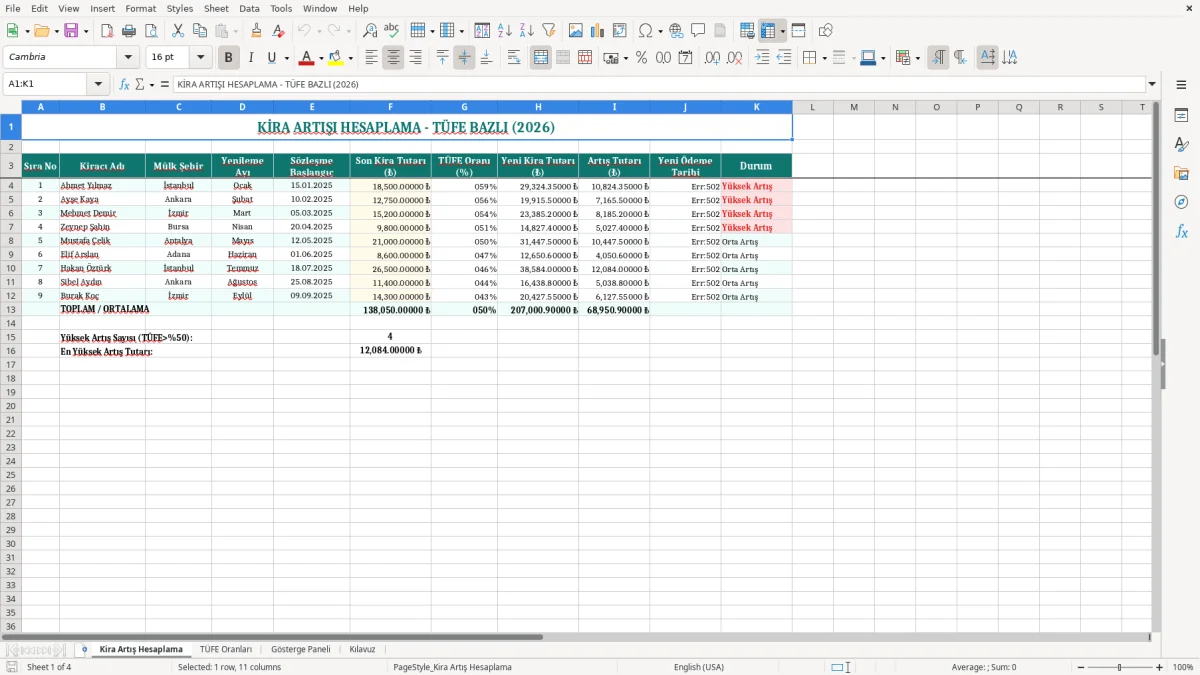Open the 16 pt font size dropdown
The height and width of the screenshot is (675, 1200).
201,58
